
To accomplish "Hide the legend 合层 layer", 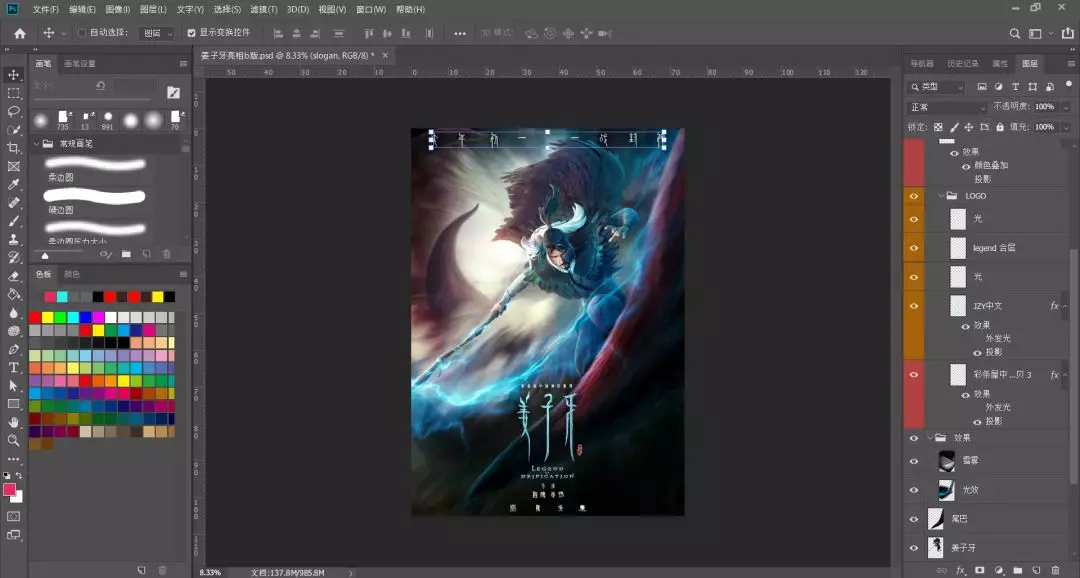I will pyautogui.click(x=913, y=247).
